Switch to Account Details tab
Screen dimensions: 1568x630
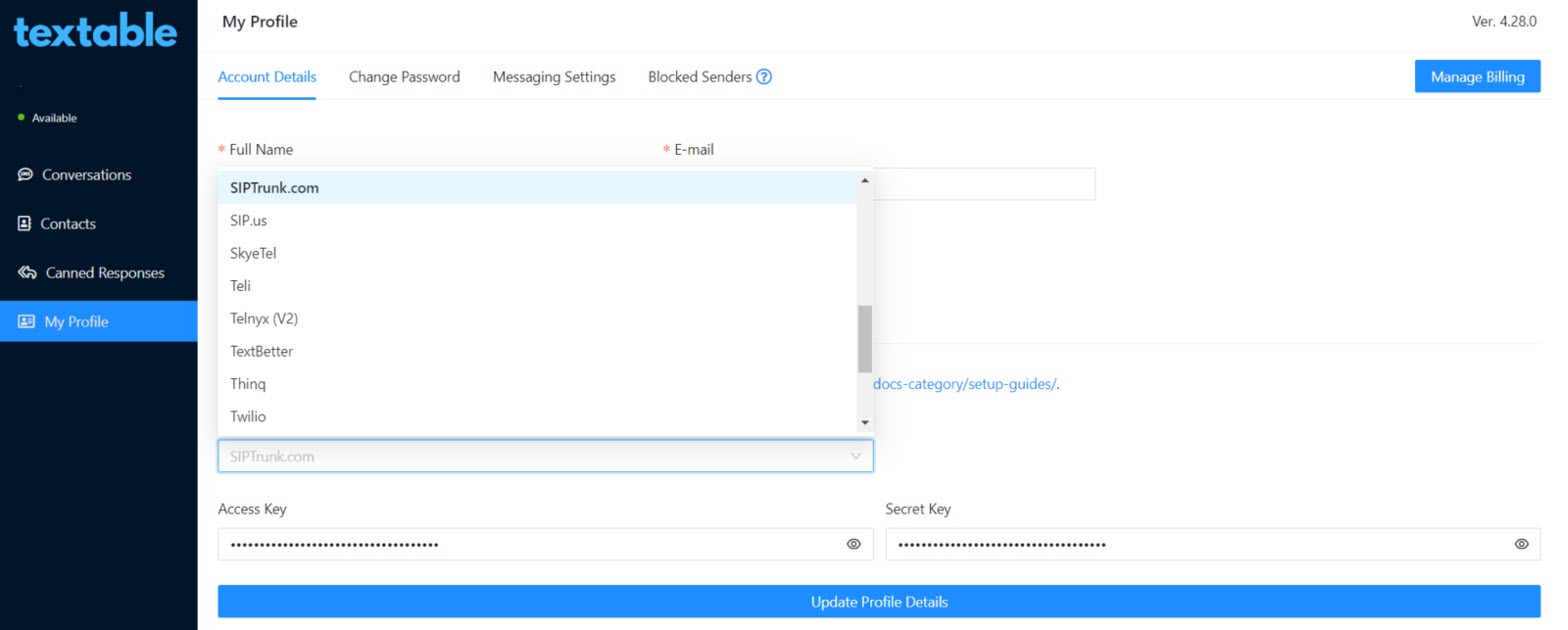[x=267, y=77]
